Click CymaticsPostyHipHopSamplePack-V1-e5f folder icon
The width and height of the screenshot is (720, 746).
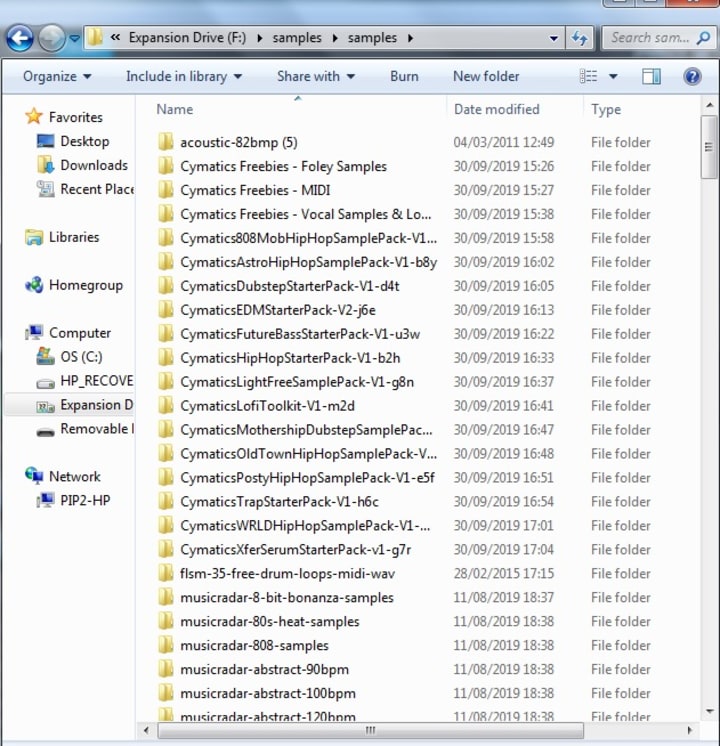point(166,477)
